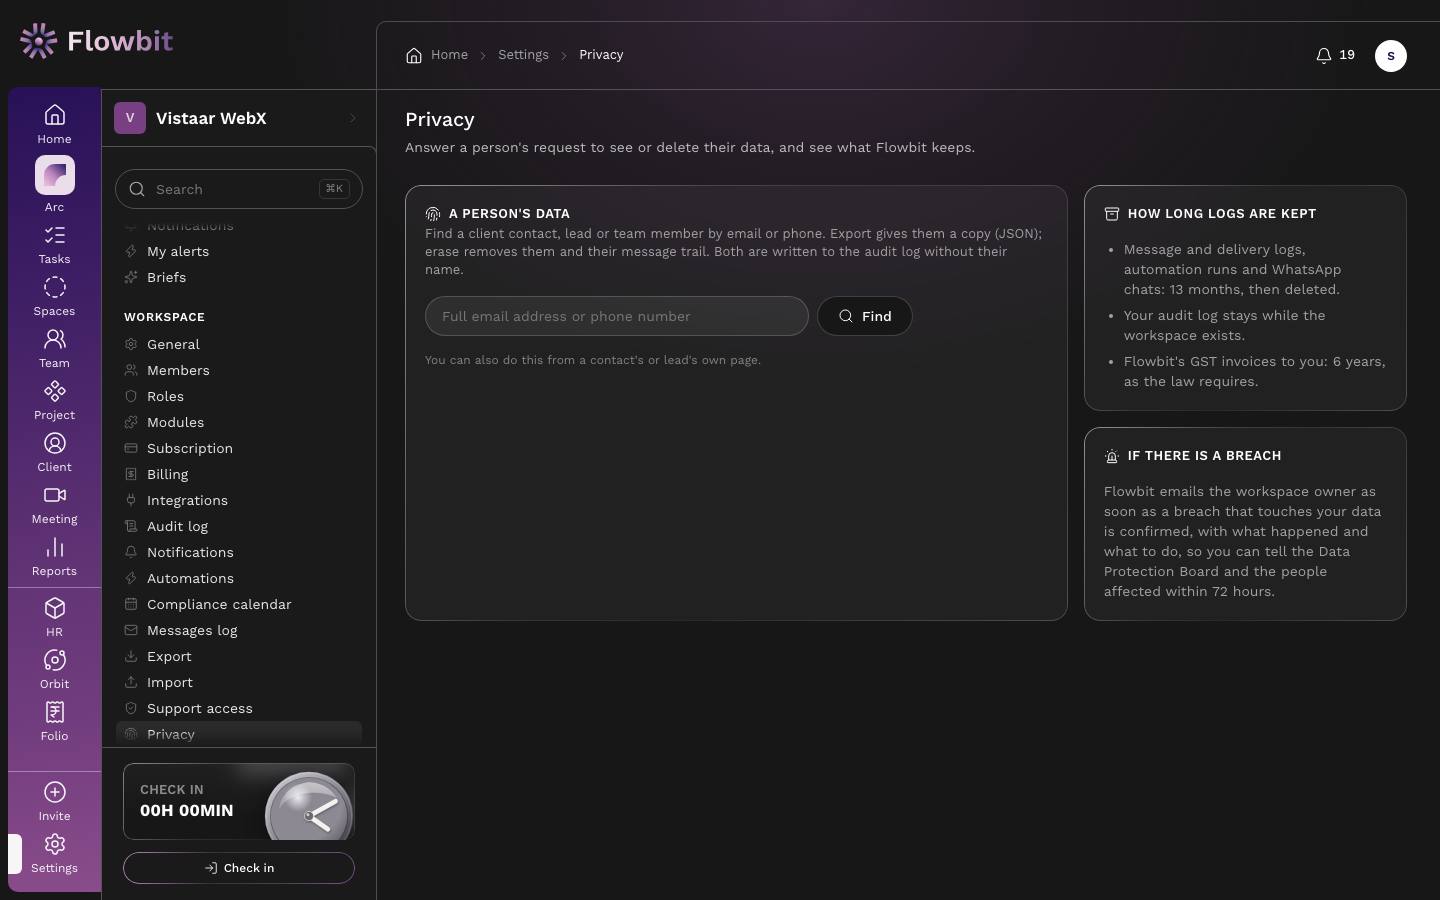Viewport: 1440px width, 900px height.
Task: Open General workspace settings
Action: 239,344
